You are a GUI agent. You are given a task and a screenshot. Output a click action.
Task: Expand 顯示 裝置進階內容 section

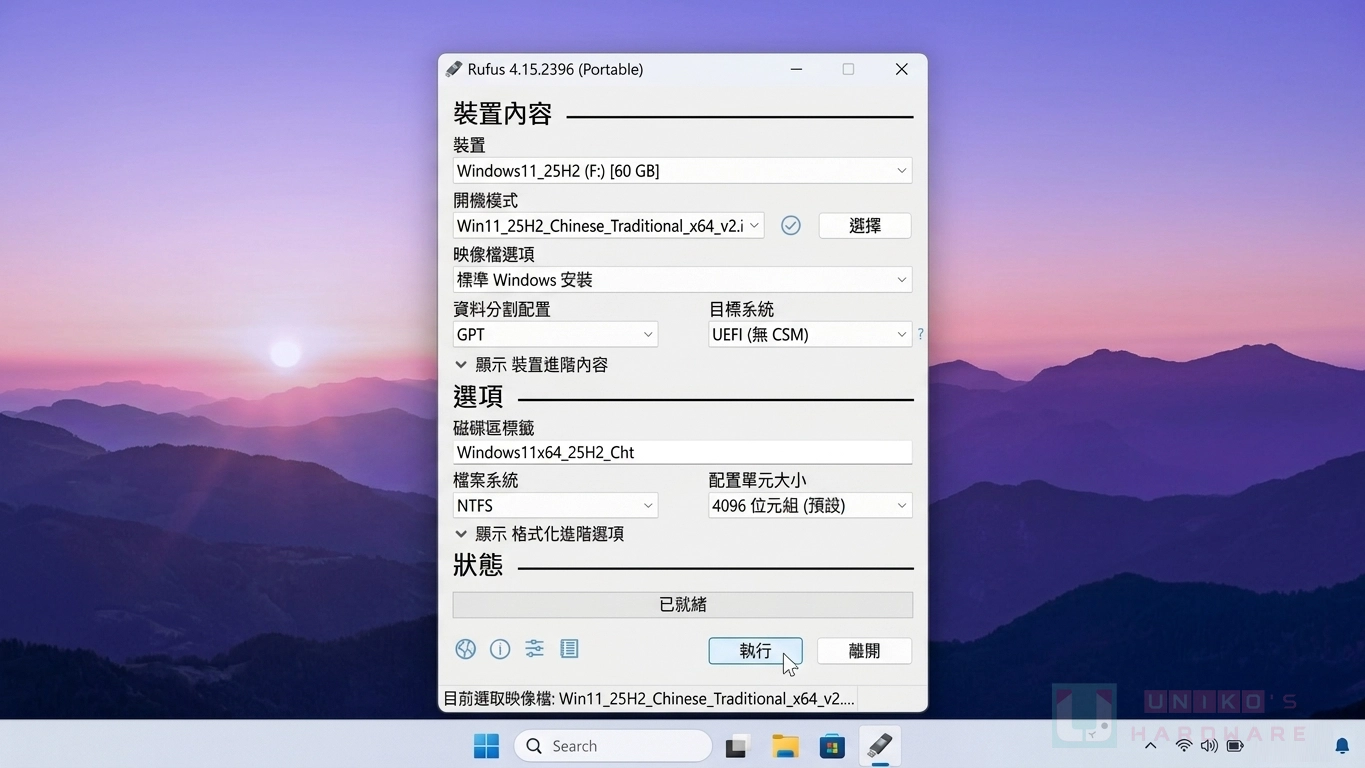click(x=531, y=365)
